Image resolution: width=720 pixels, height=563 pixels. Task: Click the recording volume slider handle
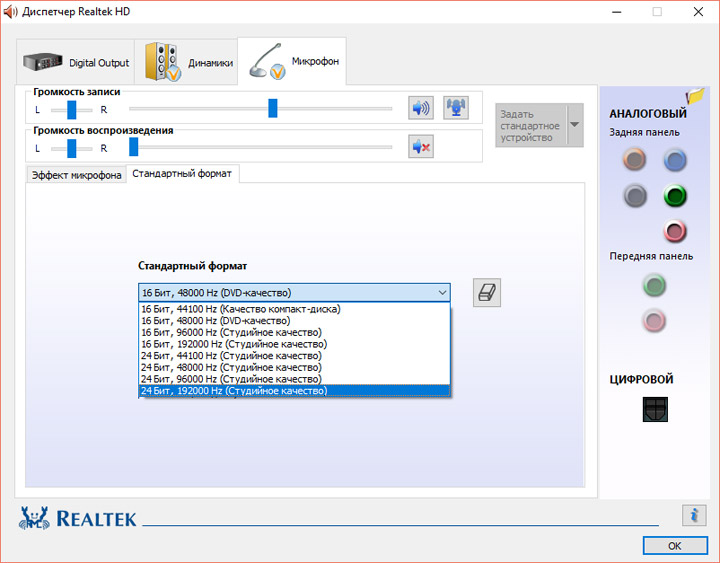click(x=273, y=108)
